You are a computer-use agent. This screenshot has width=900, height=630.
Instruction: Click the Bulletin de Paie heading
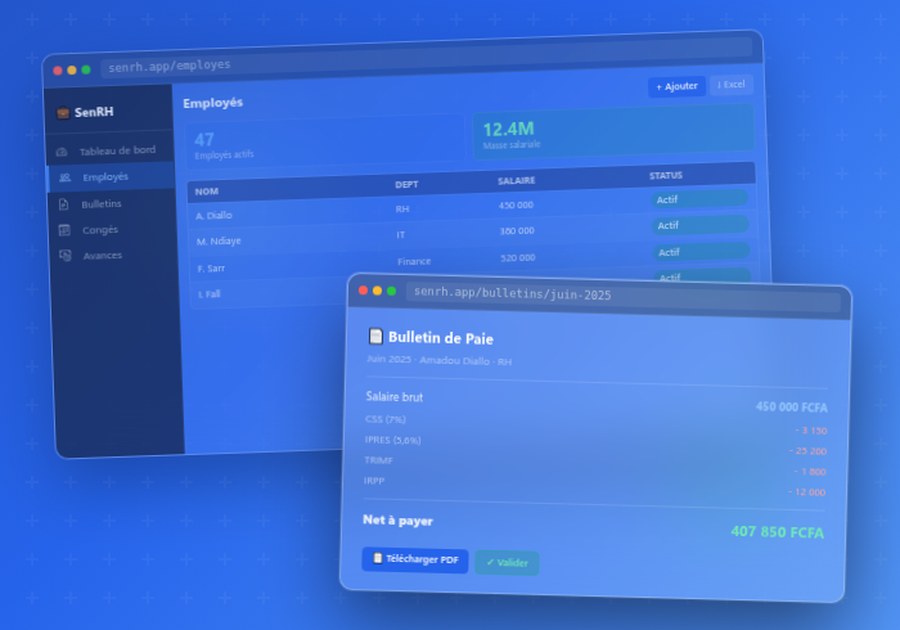[x=441, y=338]
